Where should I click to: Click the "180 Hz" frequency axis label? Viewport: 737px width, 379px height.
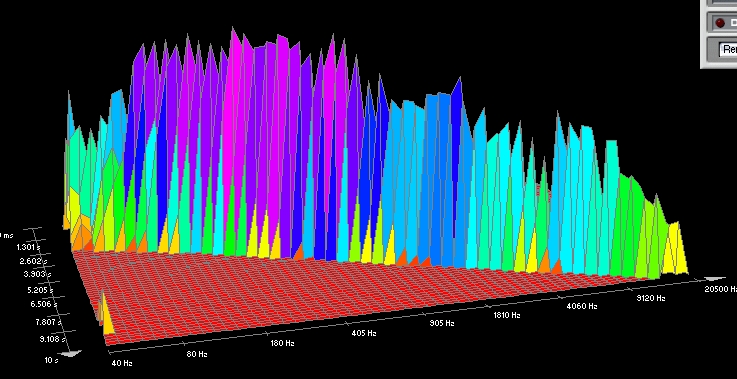282,343
